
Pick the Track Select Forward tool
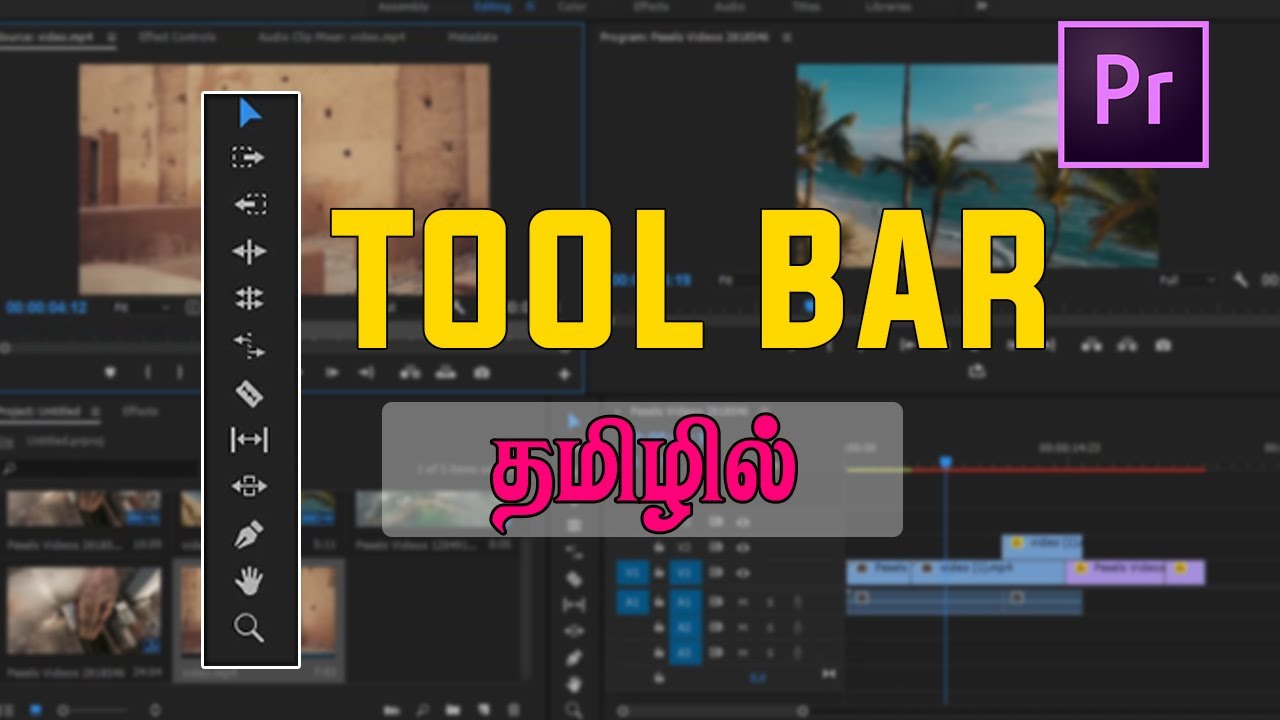248,157
